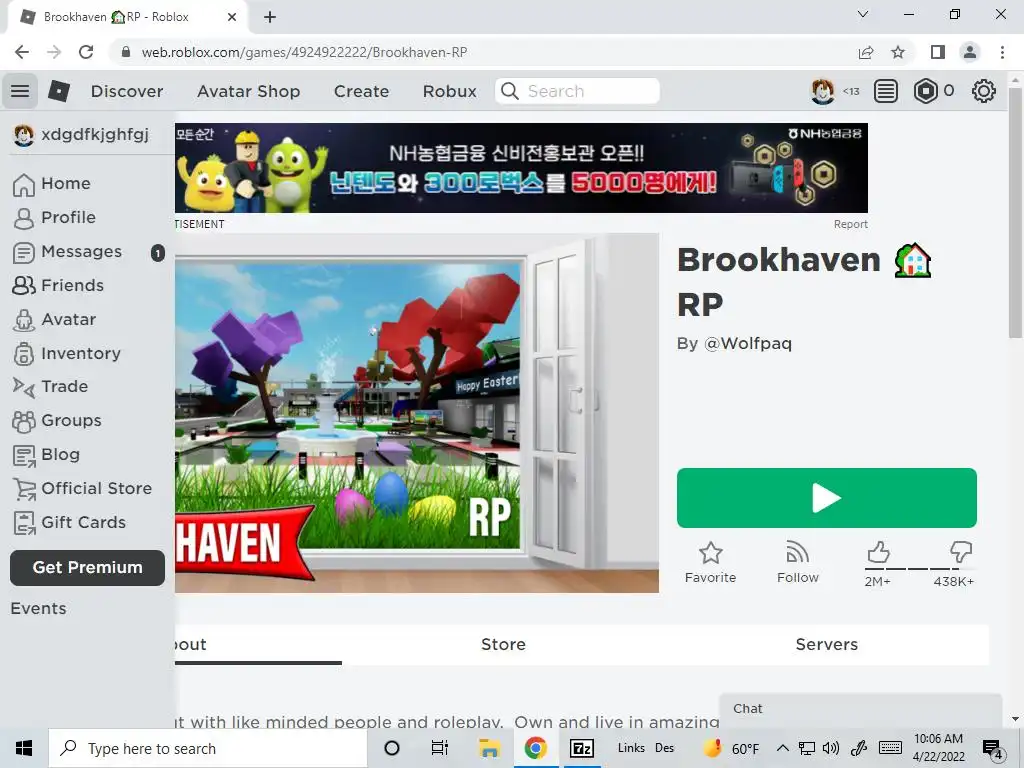This screenshot has width=1024, height=768.
Task: Open Task View from taskbar
Action: [440, 748]
